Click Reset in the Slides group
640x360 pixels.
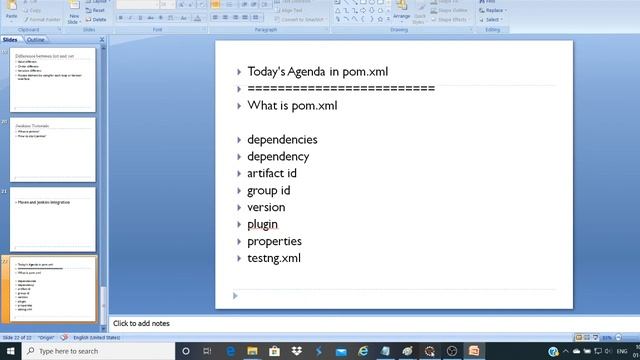[x=96, y=10]
